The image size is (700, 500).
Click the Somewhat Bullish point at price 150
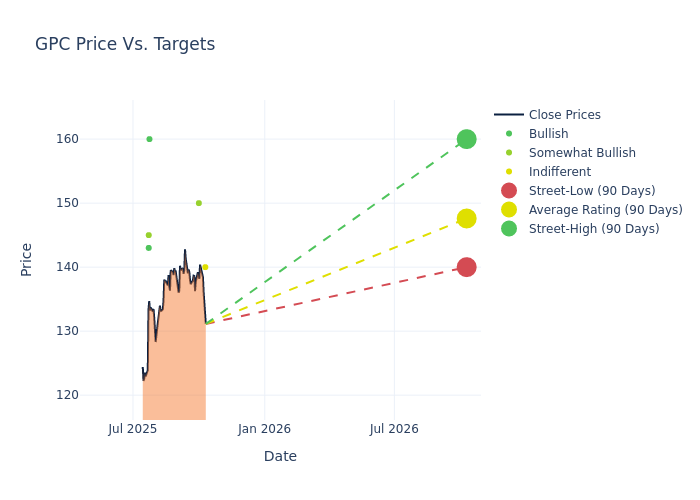point(199,203)
